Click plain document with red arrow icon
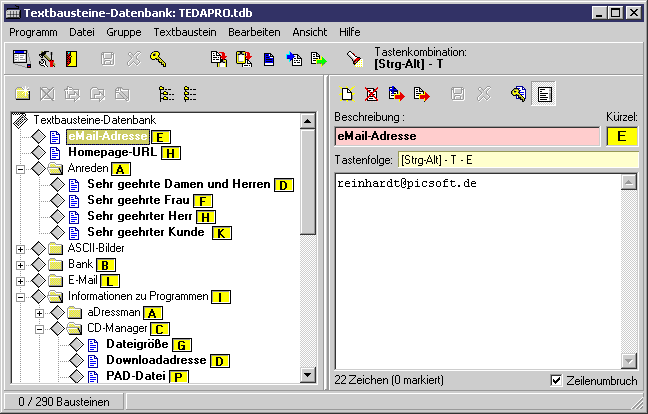The image size is (648, 414). tap(421, 94)
